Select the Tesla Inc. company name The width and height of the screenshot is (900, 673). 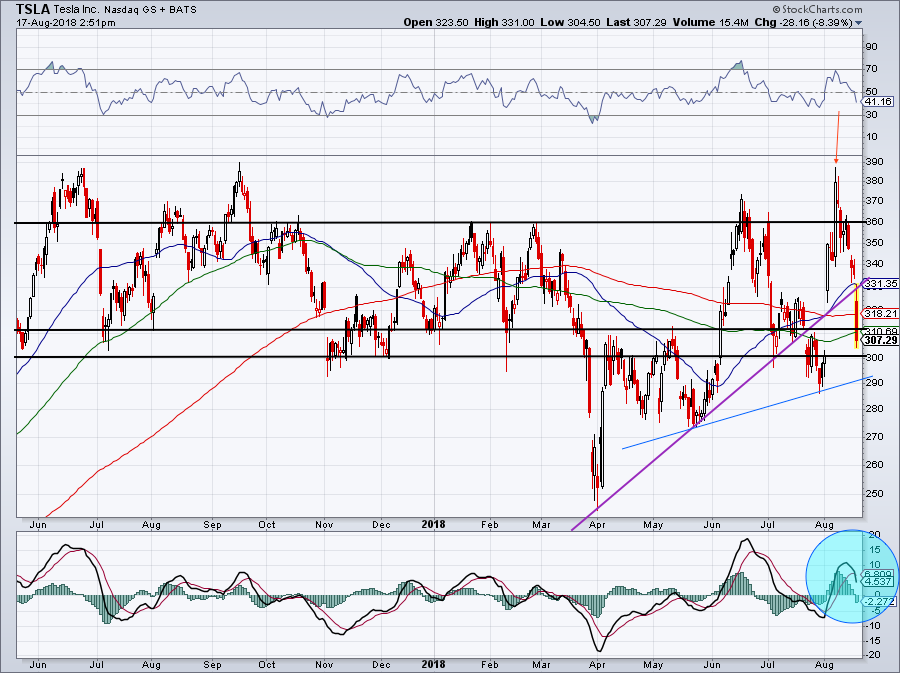pos(78,10)
